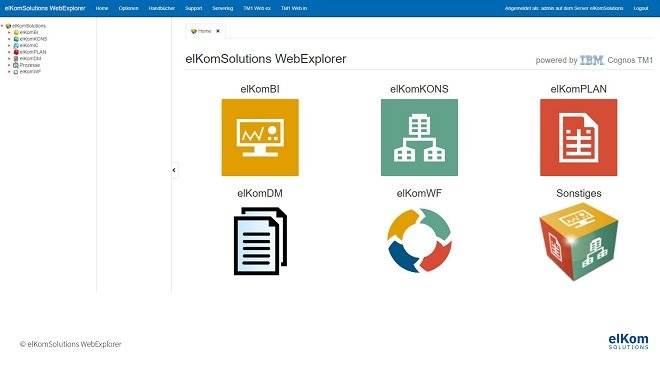Expand the elKomIC tree node arrow

(9, 45)
